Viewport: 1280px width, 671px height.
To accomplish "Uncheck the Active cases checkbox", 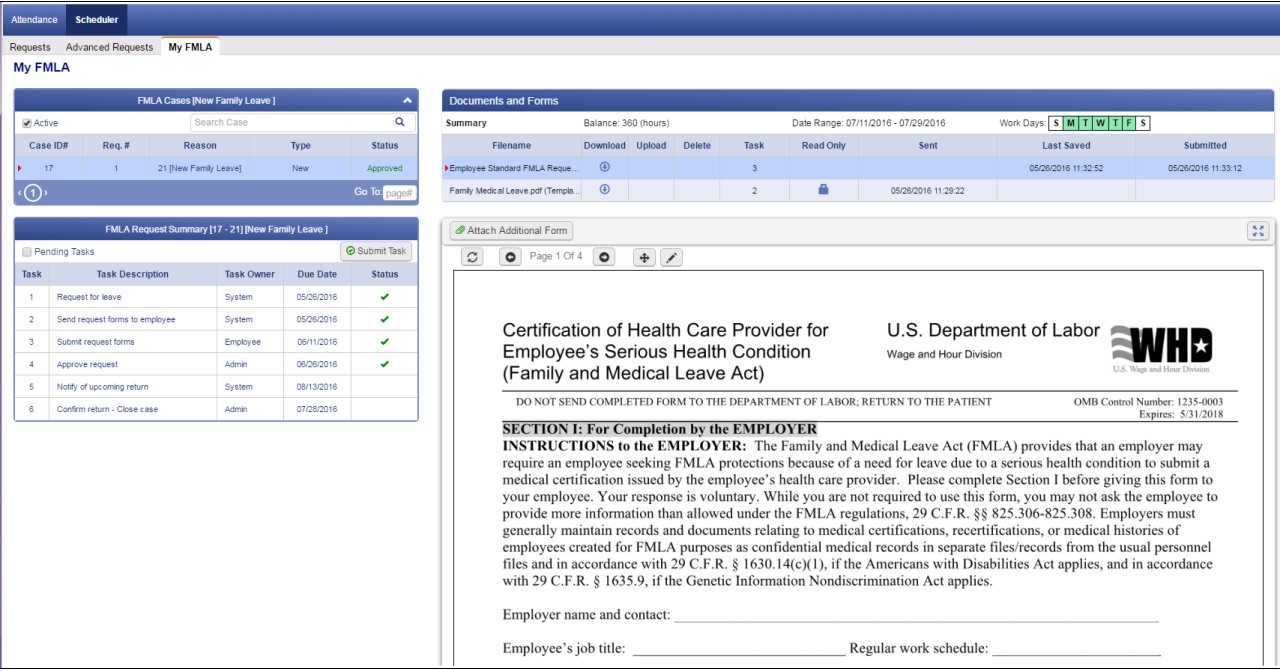I will click(27, 123).
